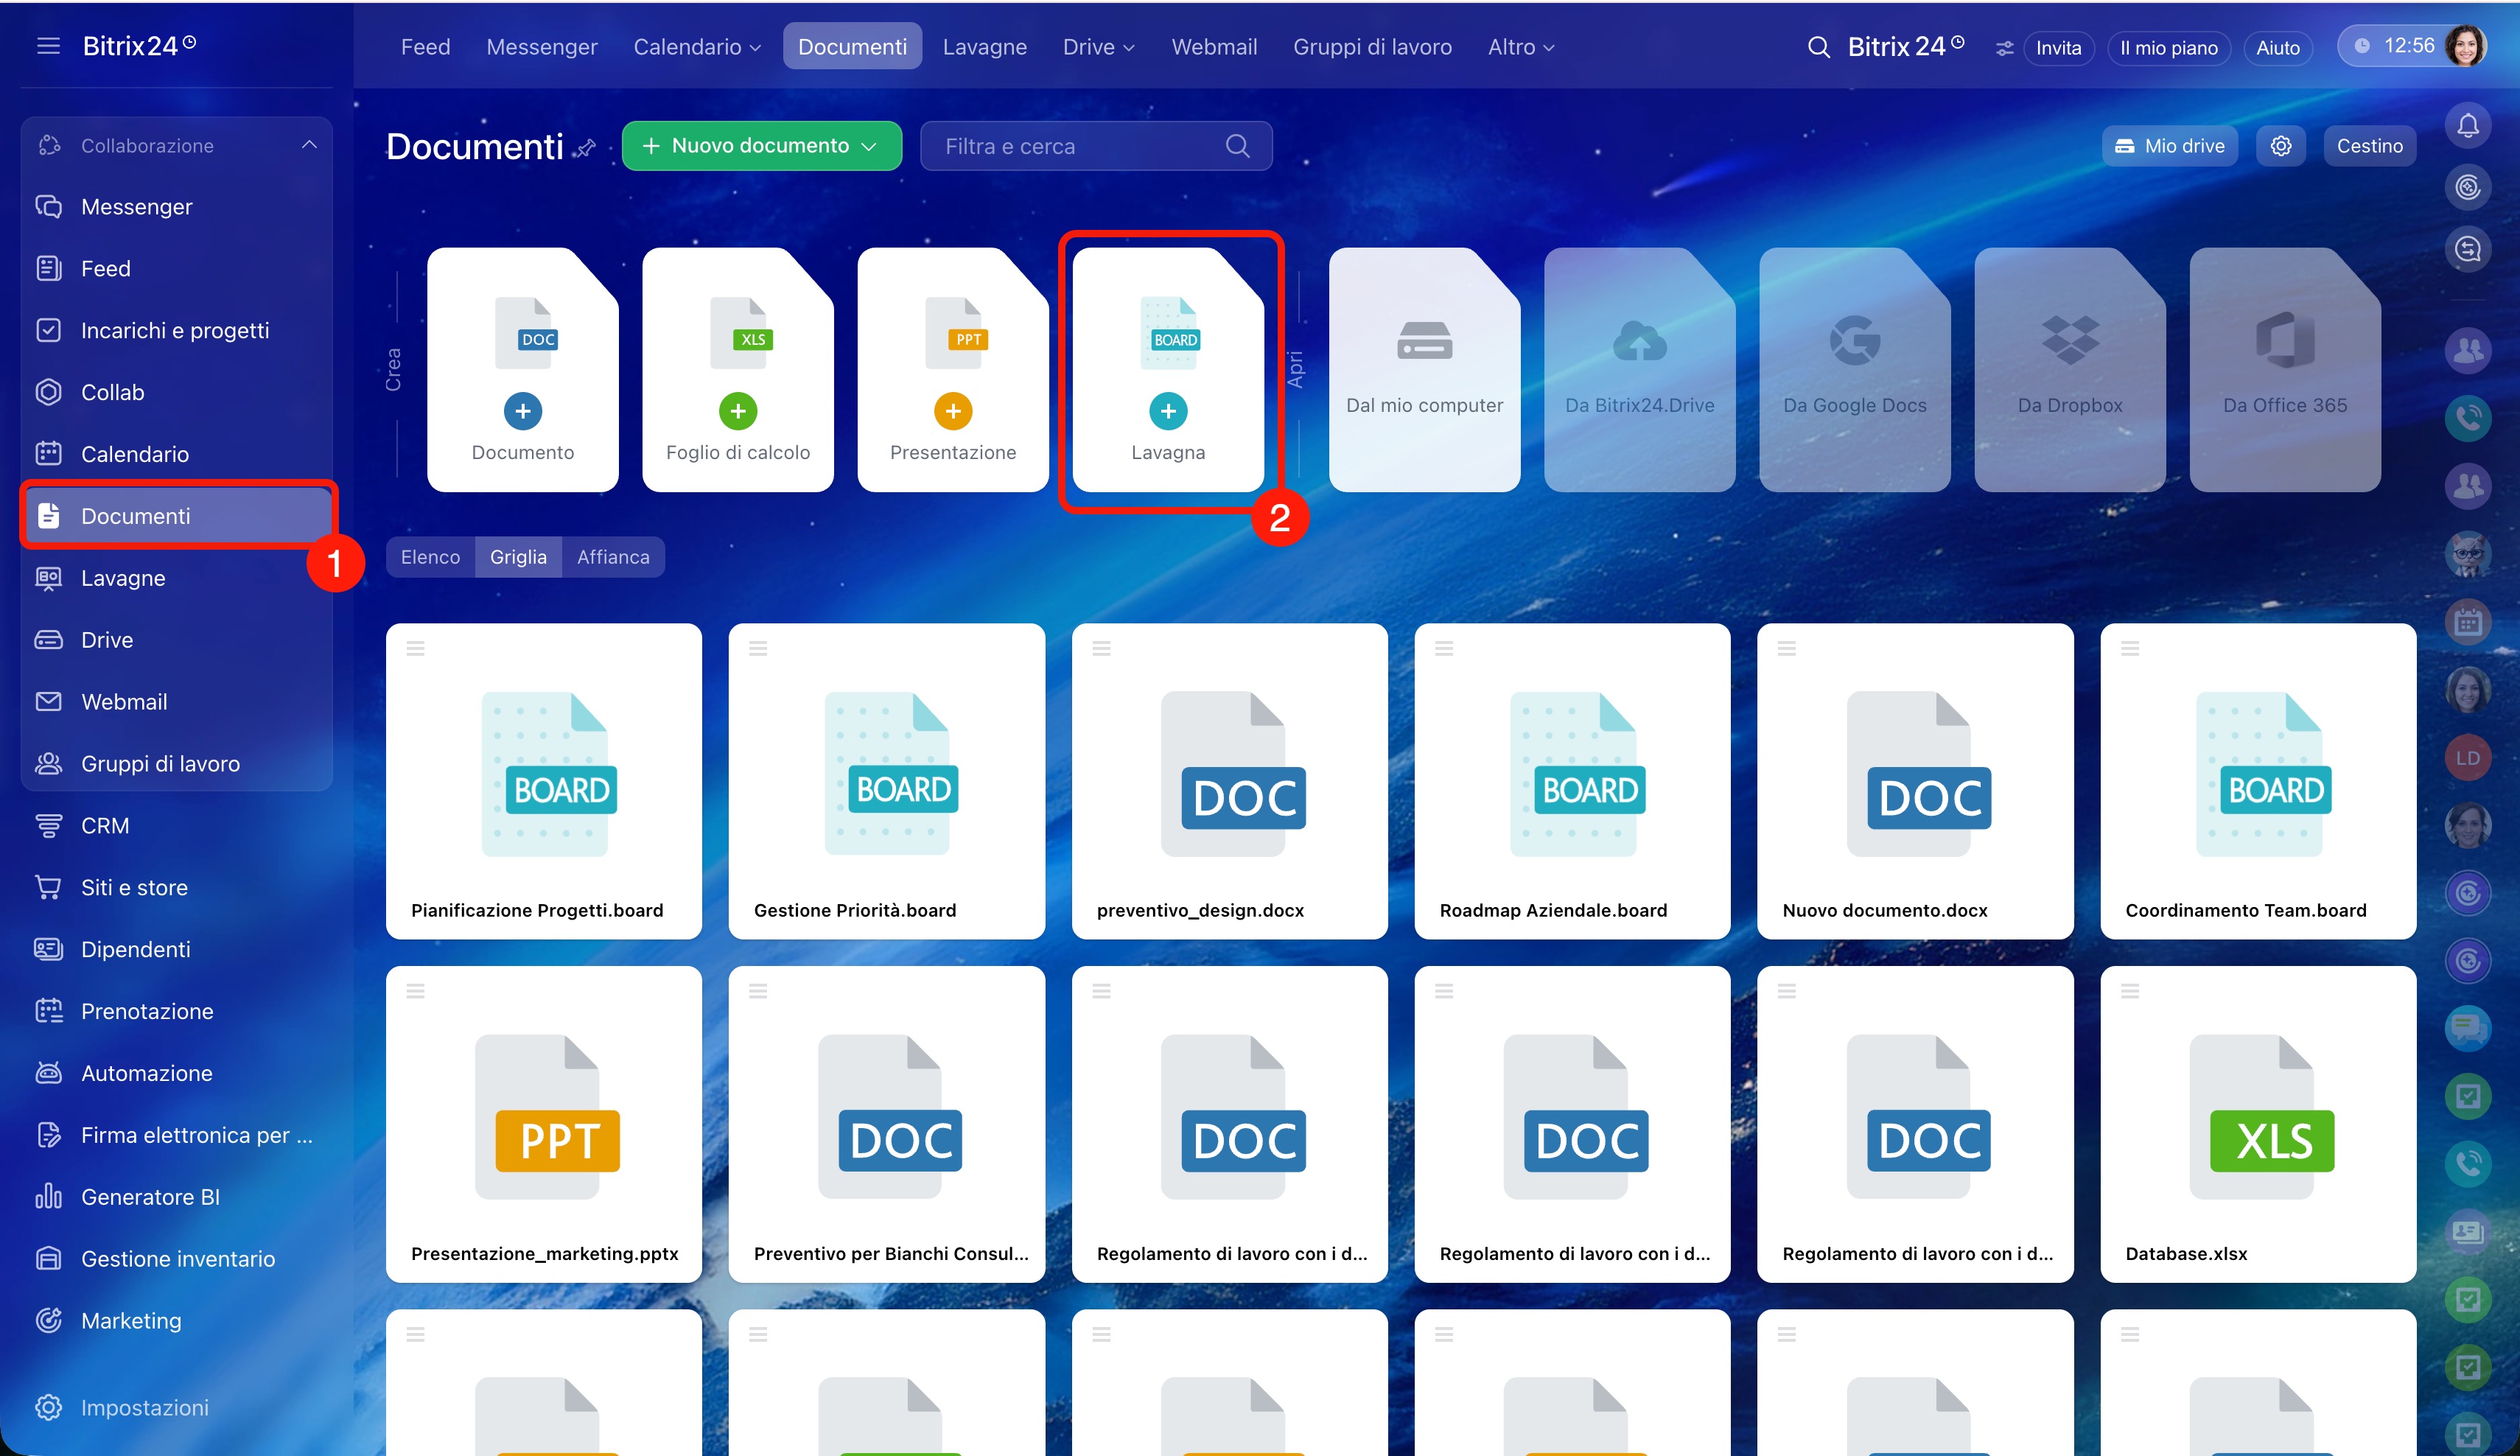Select Dipendenti in the sidebar
Screen dimensions: 2520x1456
pyautogui.click(x=177, y=950)
